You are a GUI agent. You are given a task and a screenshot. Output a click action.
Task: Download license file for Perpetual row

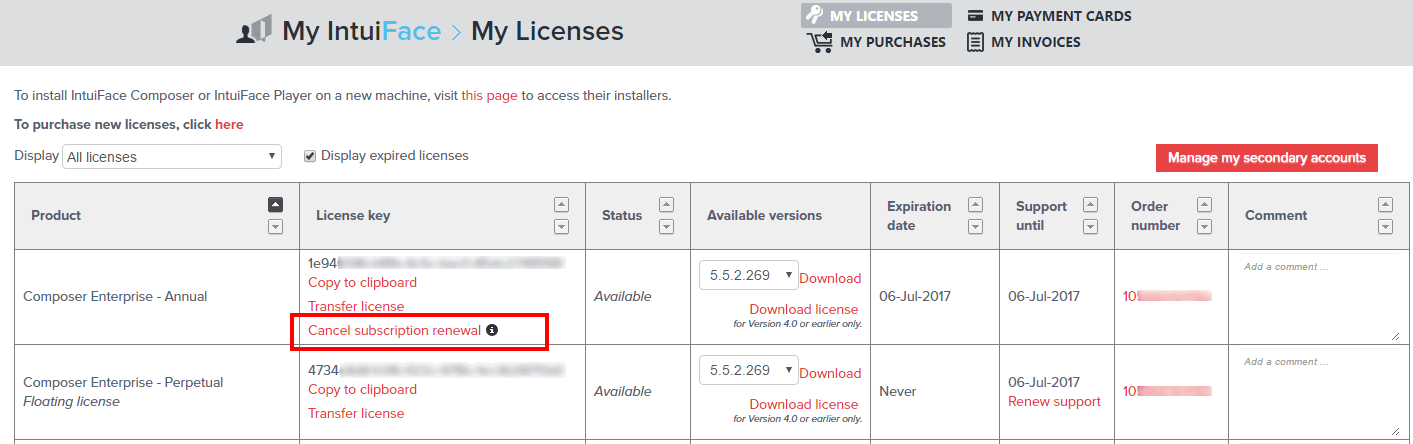pos(804,404)
